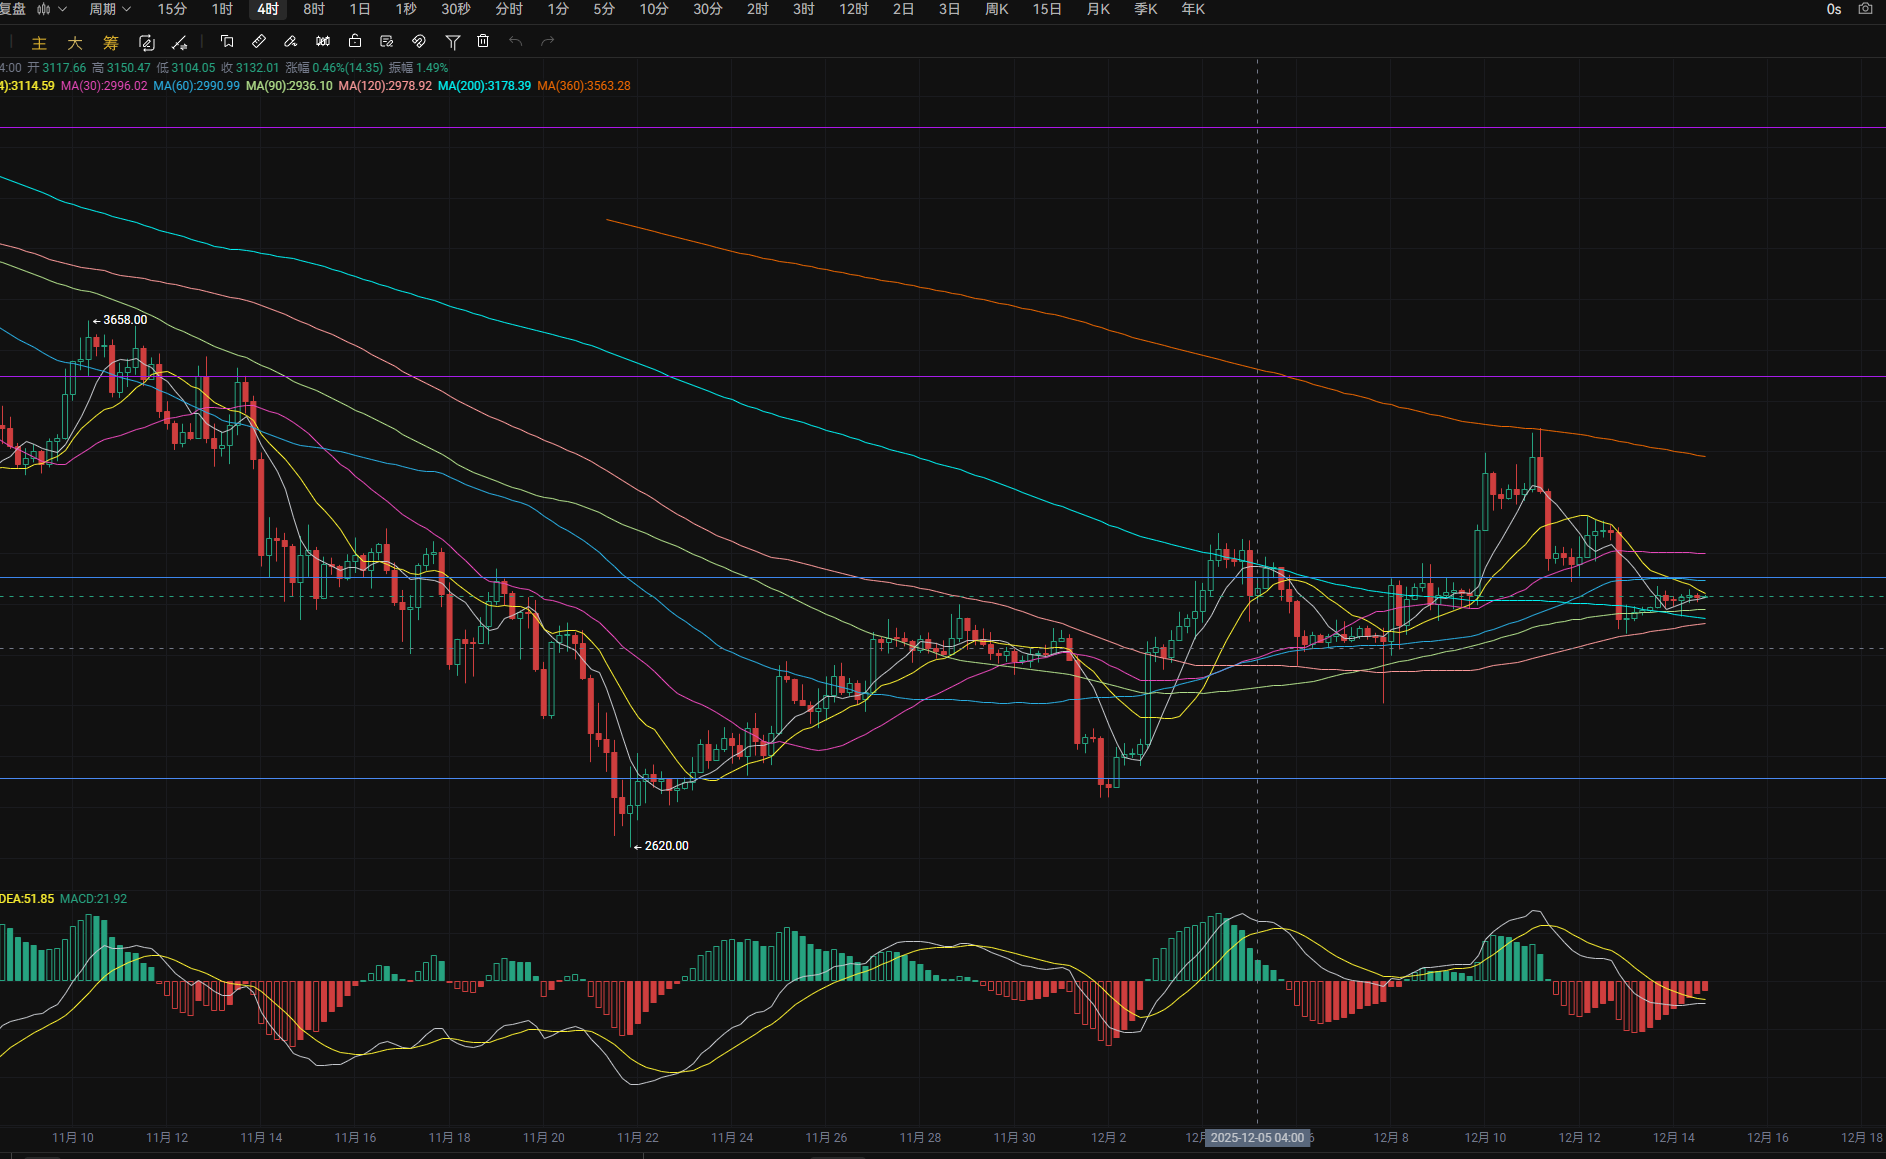Image resolution: width=1886 pixels, height=1159 pixels.
Task: Click the camera screenshot icon
Action: pos(1865,9)
